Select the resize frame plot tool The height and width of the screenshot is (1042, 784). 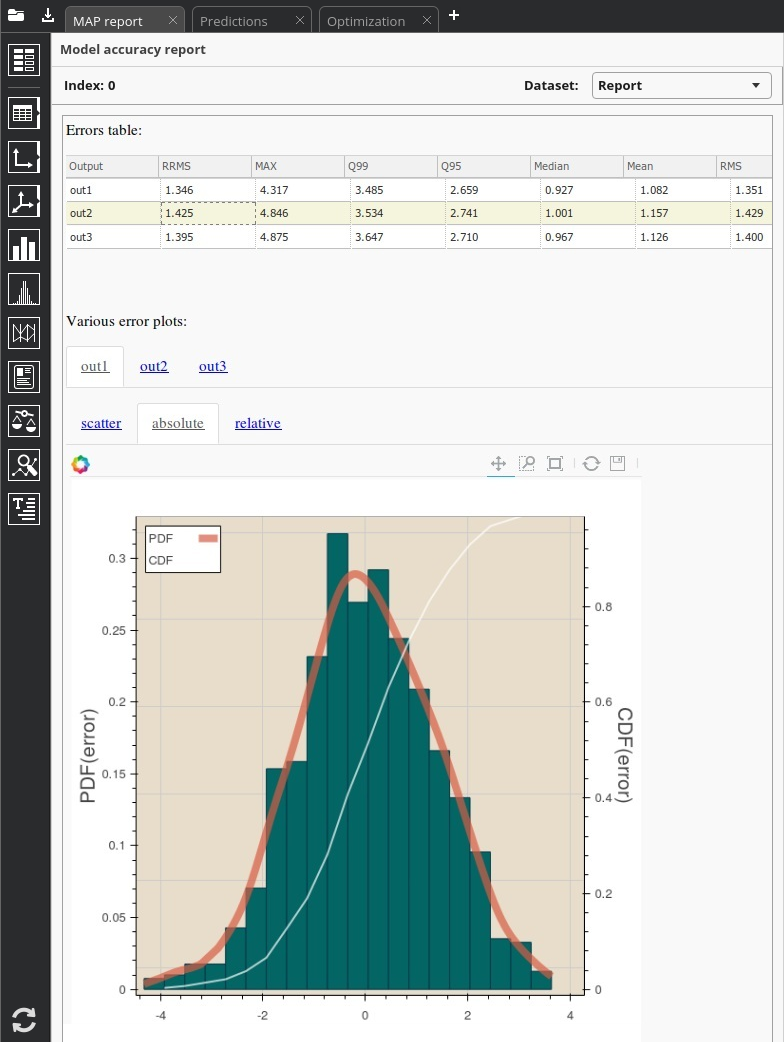555,463
